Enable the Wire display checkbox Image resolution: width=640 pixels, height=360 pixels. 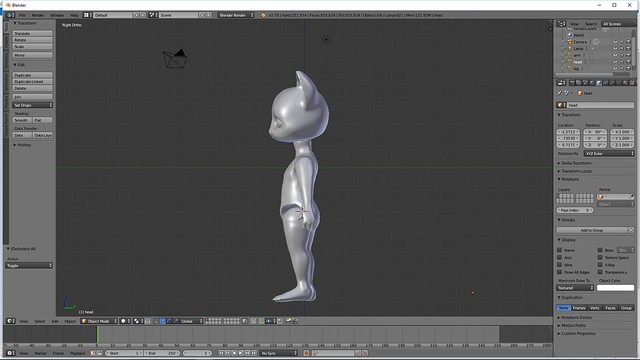tap(560, 264)
